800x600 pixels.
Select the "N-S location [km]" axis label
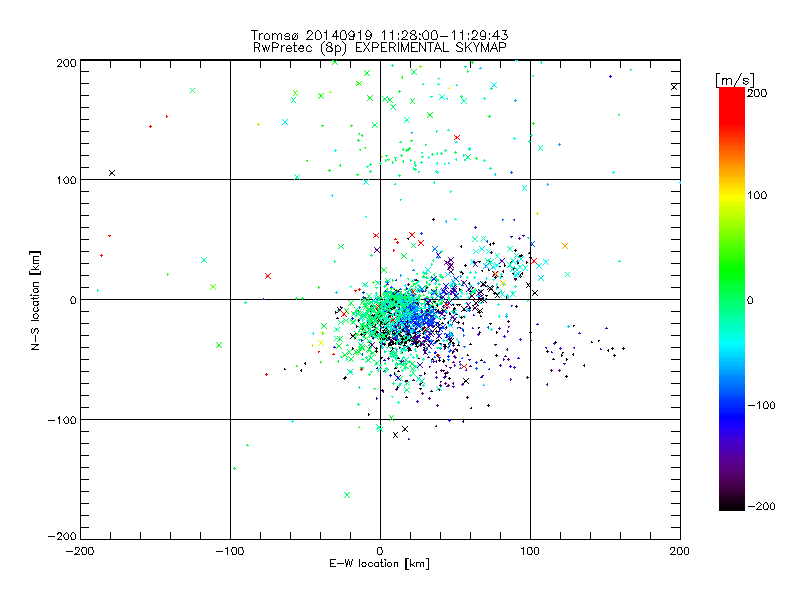(x=35, y=300)
